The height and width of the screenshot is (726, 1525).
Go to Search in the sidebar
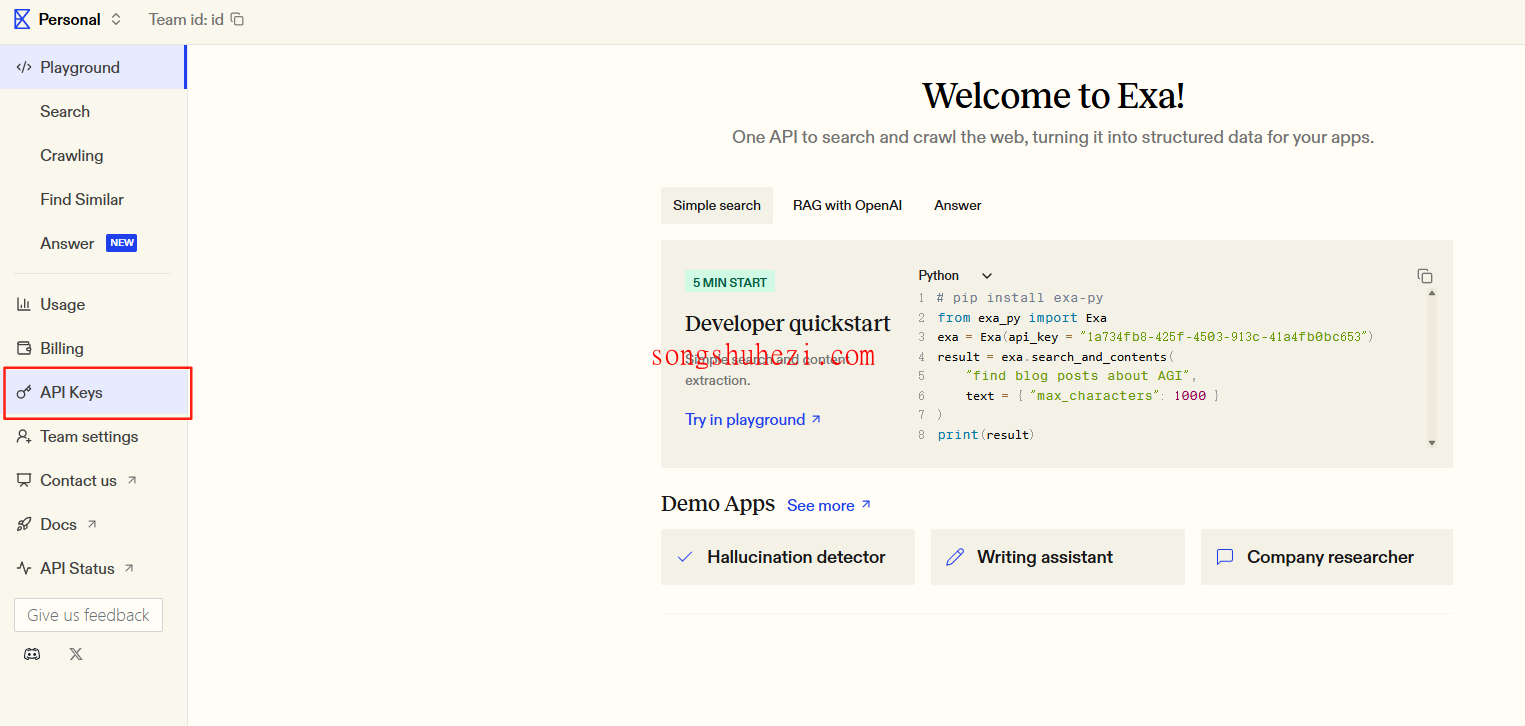tap(65, 111)
